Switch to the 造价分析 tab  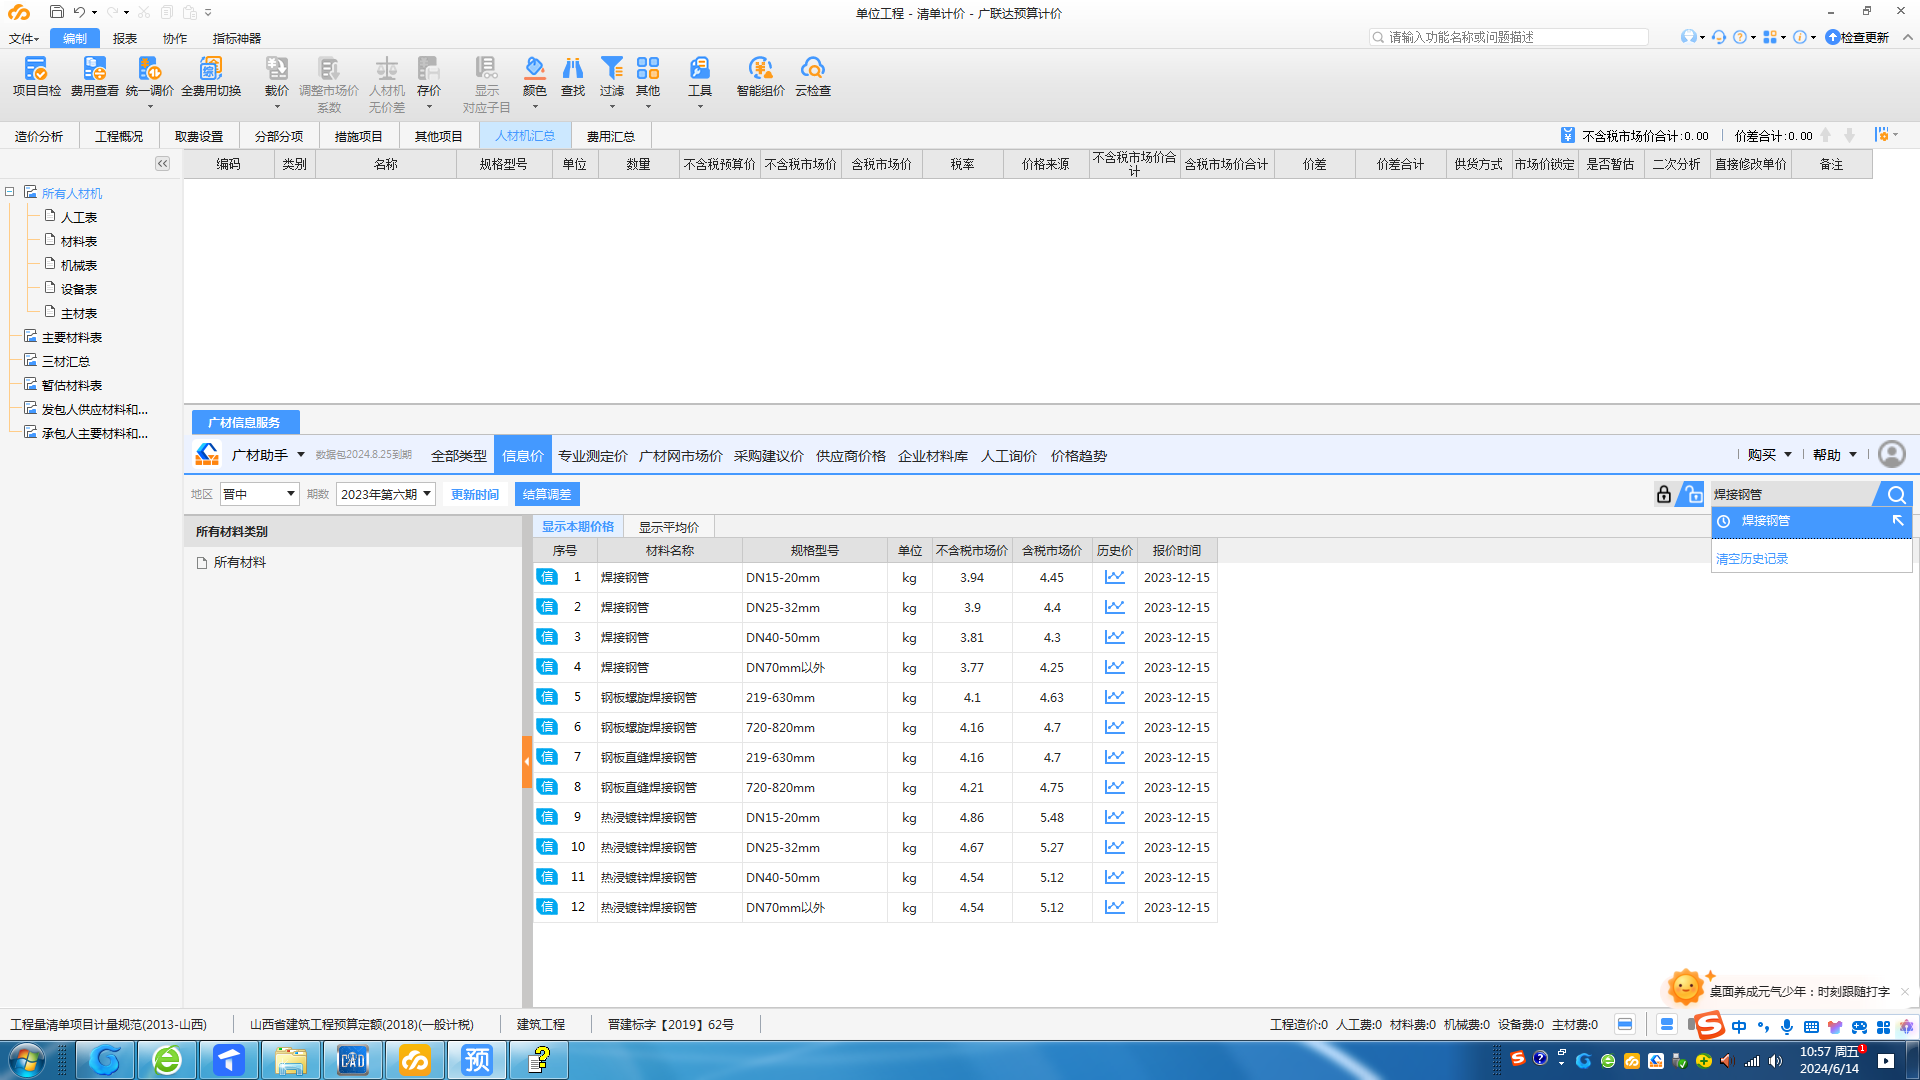(39, 136)
